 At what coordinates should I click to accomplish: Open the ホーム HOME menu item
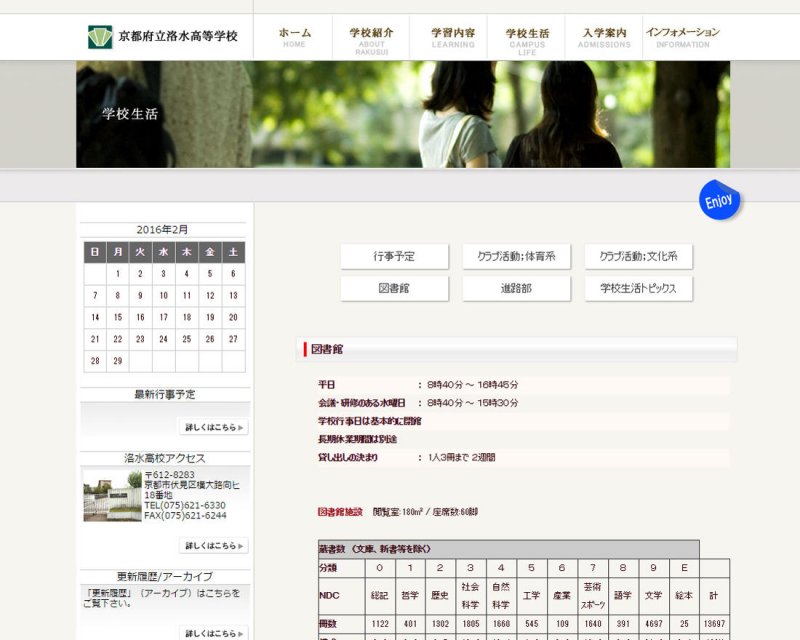(294, 37)
